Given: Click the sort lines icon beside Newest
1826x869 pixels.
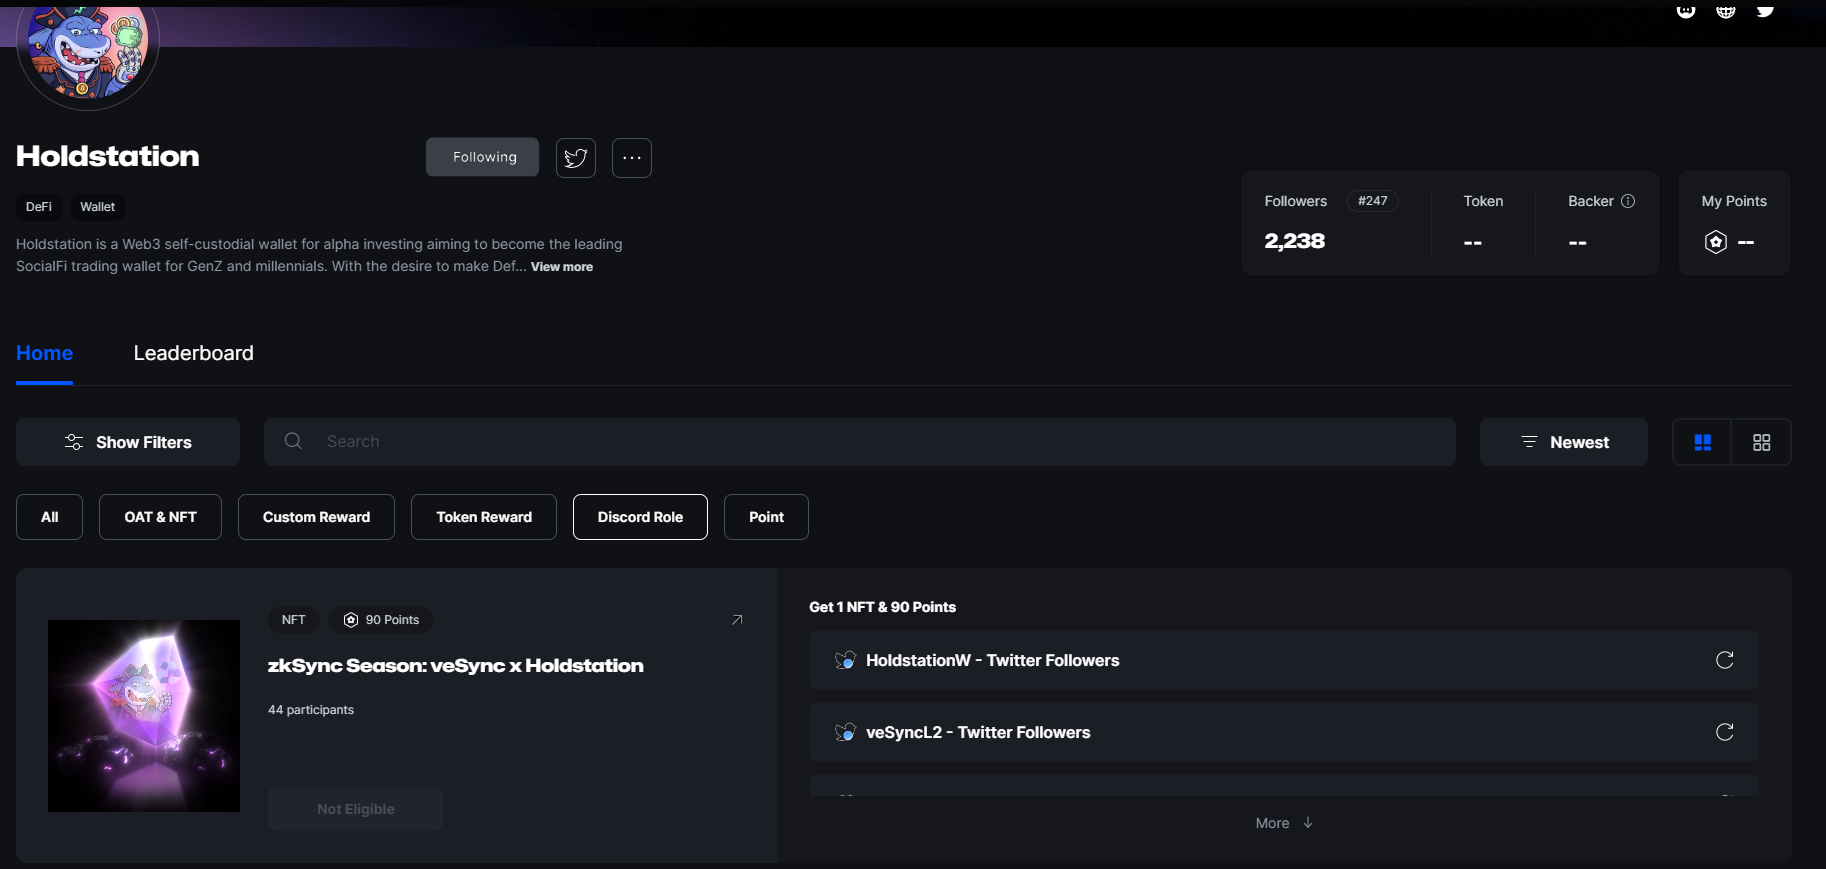Looking at the screenshot, I should pos(1529,441).
